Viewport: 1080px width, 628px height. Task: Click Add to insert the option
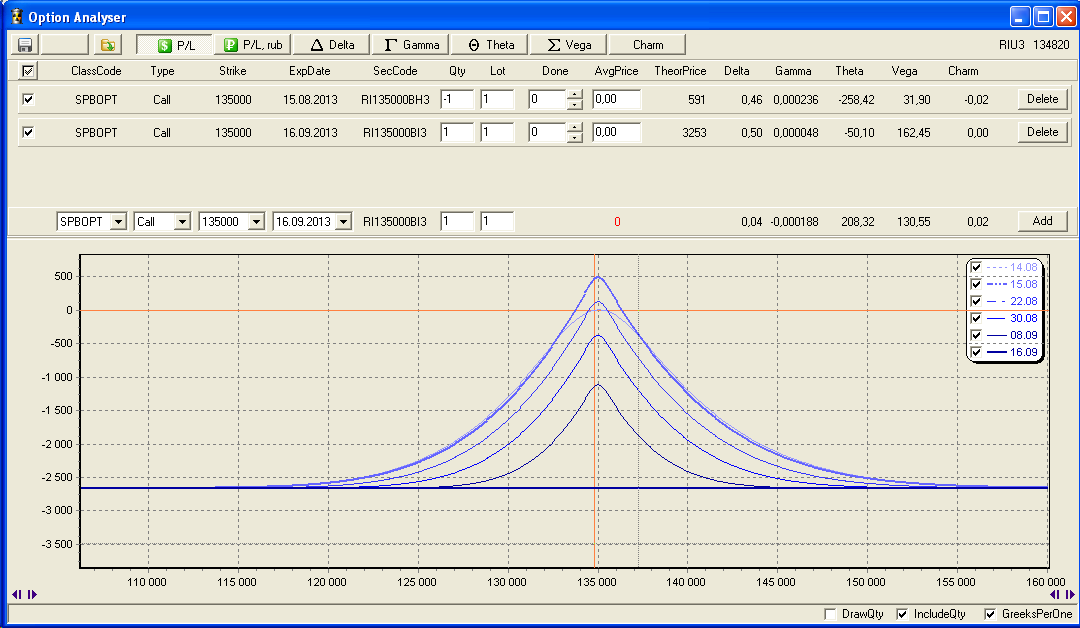(1042, 221)
